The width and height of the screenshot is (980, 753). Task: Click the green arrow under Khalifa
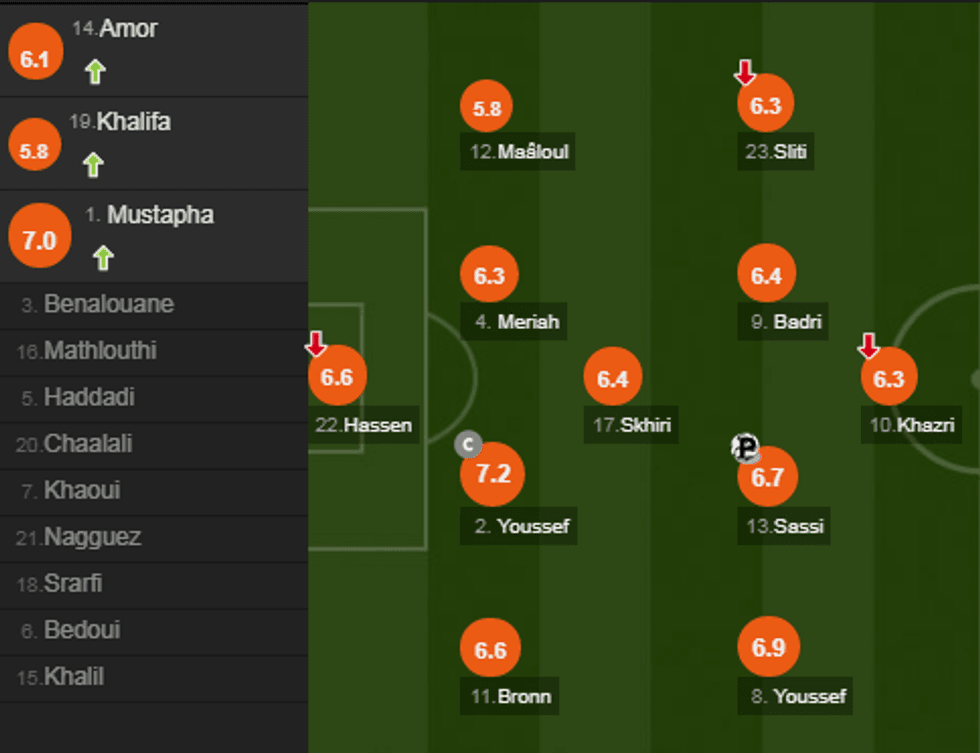point(93,164)
